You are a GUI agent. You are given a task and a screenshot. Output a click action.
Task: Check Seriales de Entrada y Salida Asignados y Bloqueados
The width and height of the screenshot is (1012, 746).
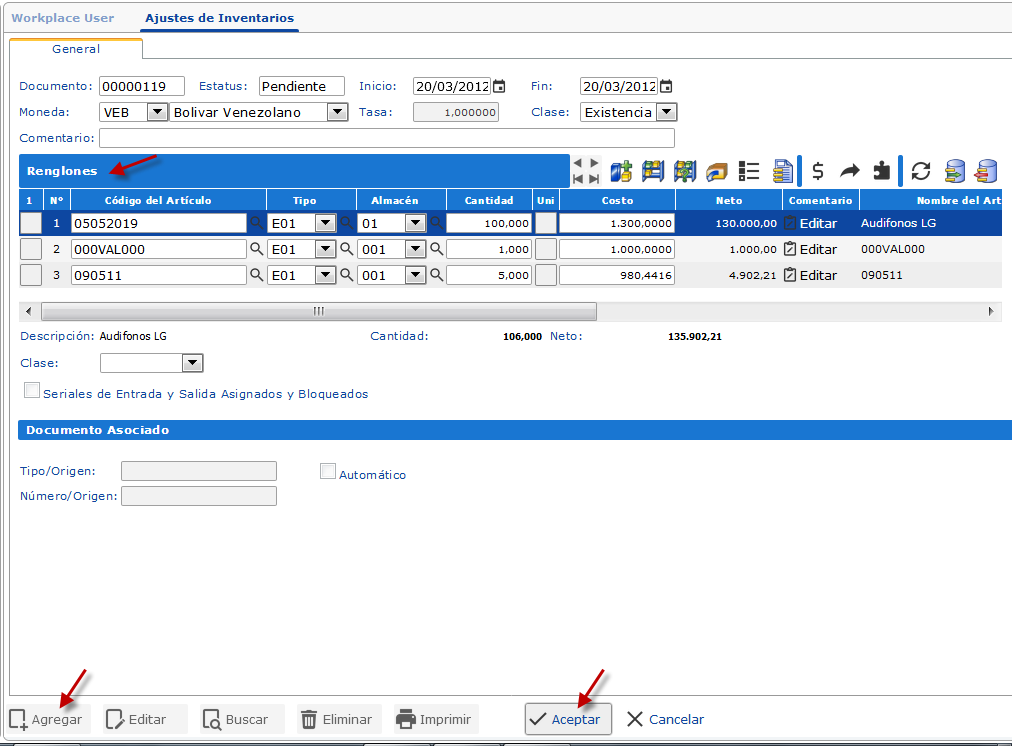click(32, 391)
